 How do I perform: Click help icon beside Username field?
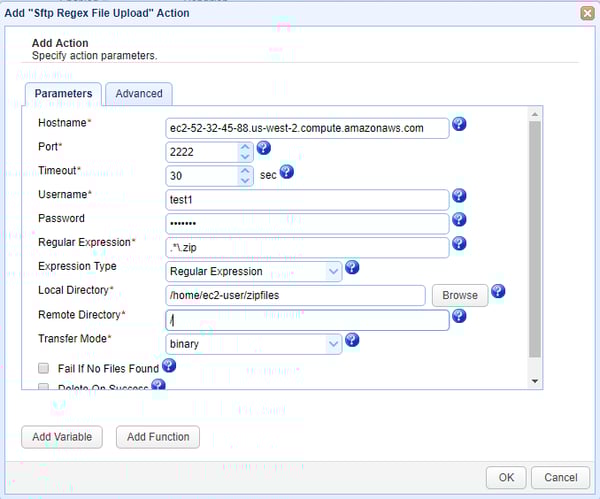click(459, 196)
